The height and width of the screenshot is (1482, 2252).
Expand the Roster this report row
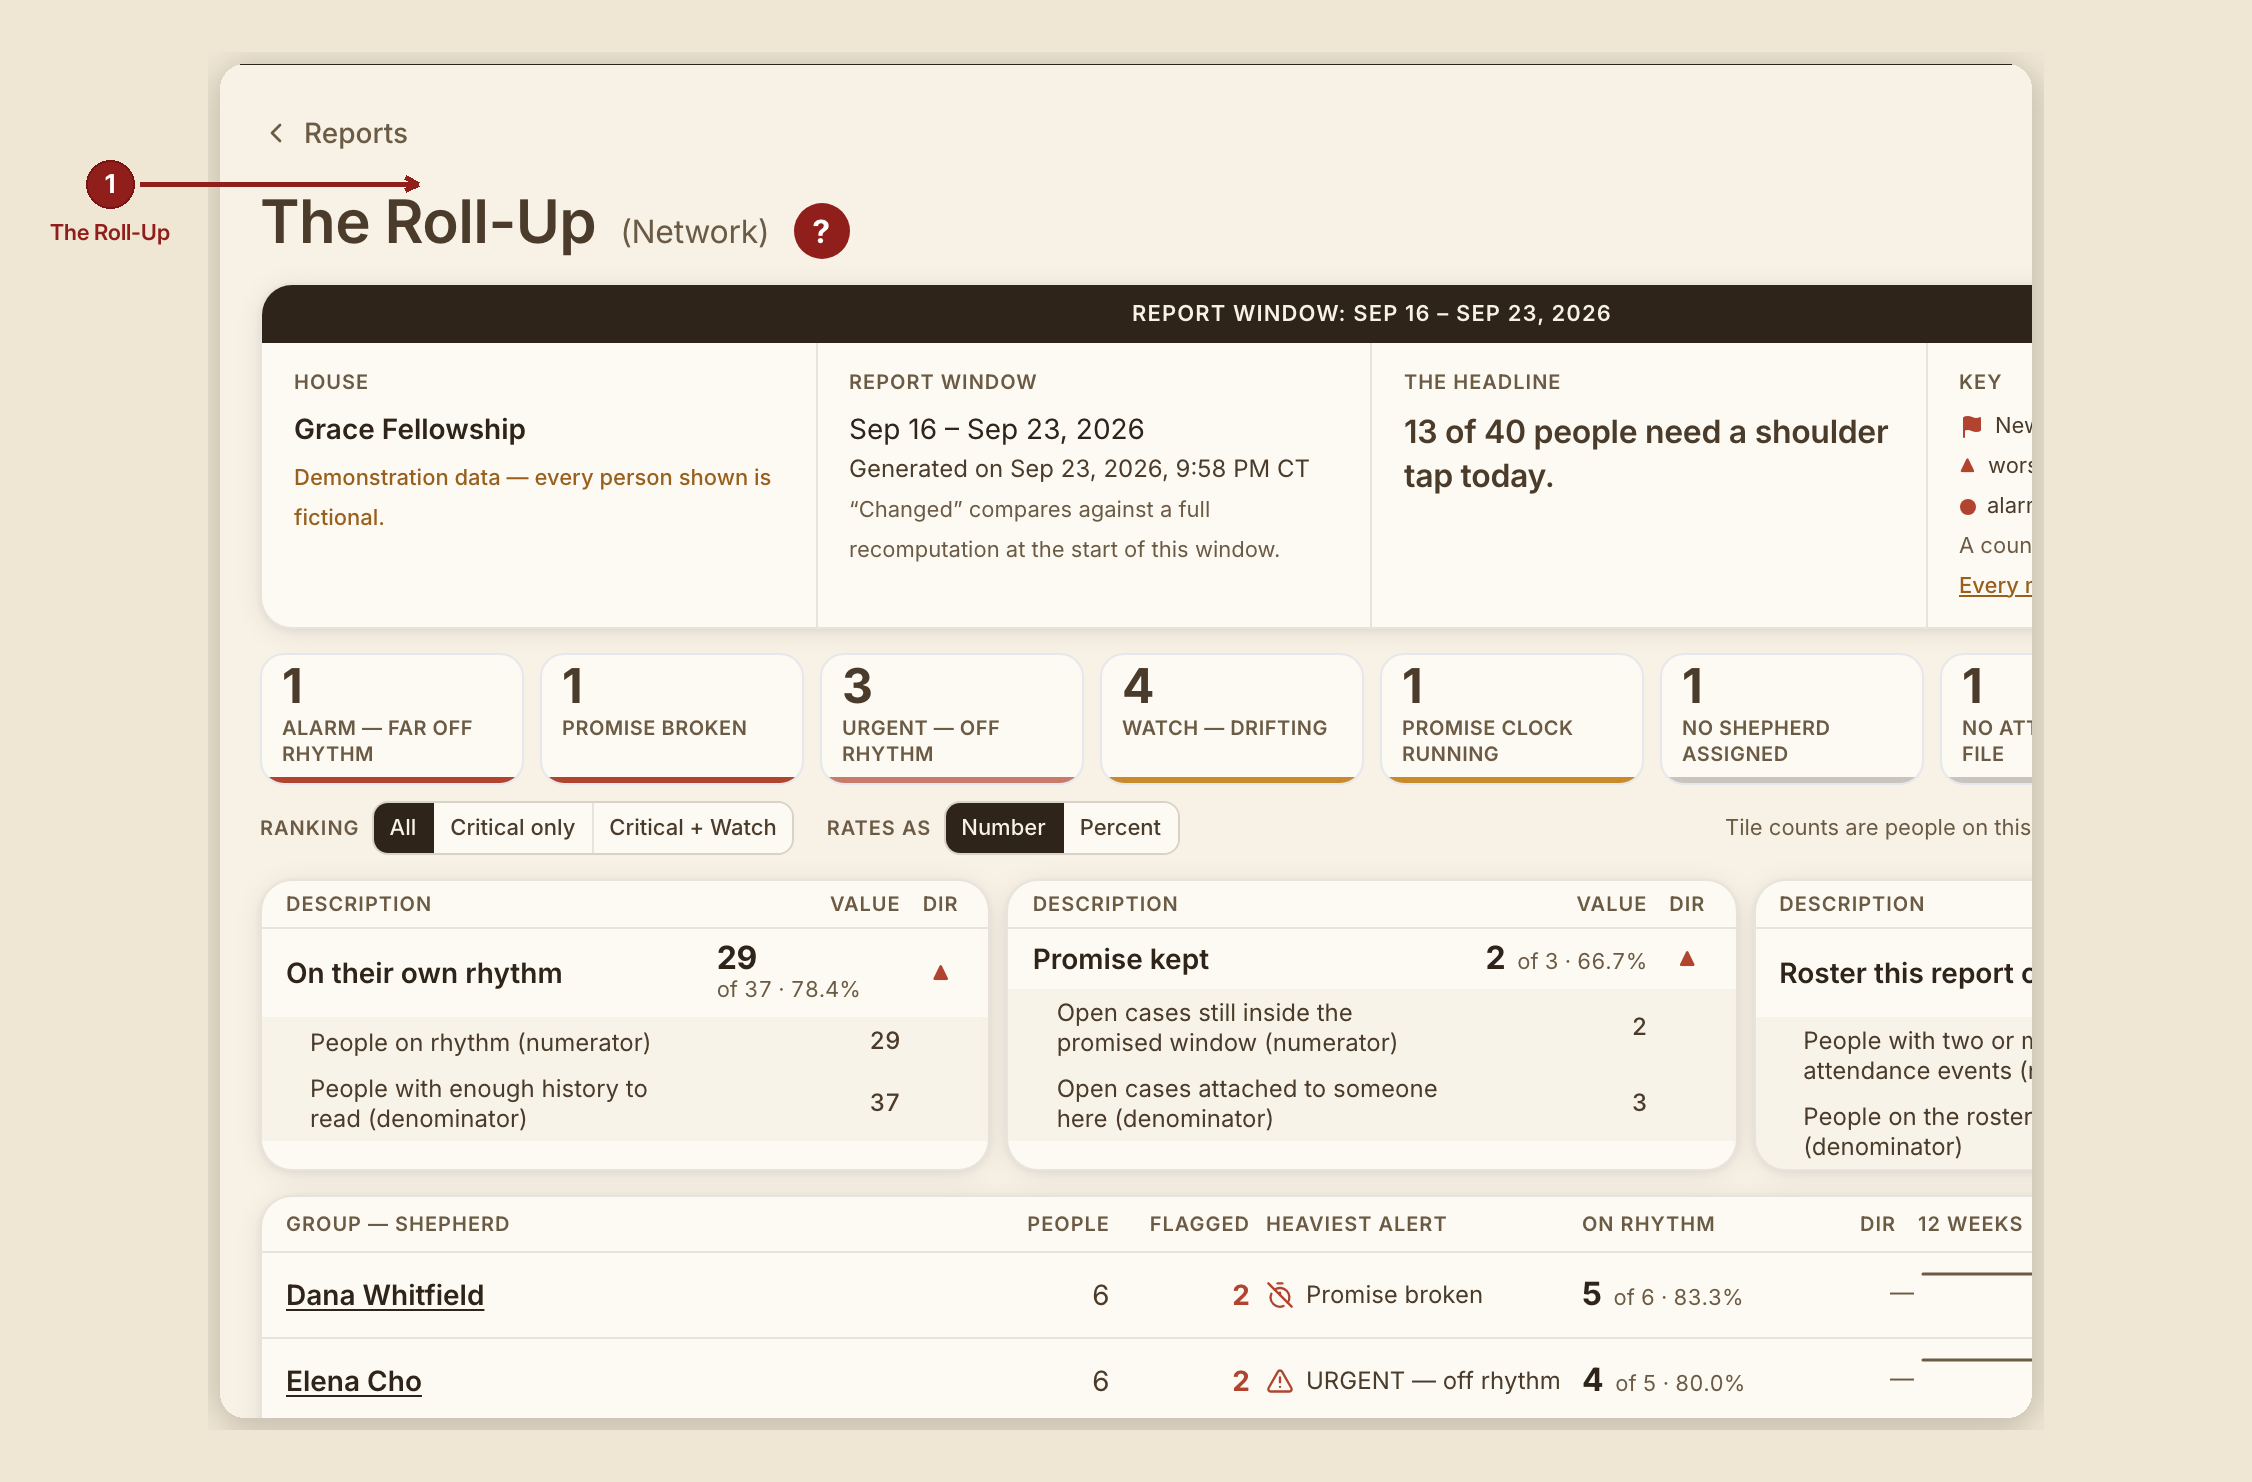pos(1894,973)
